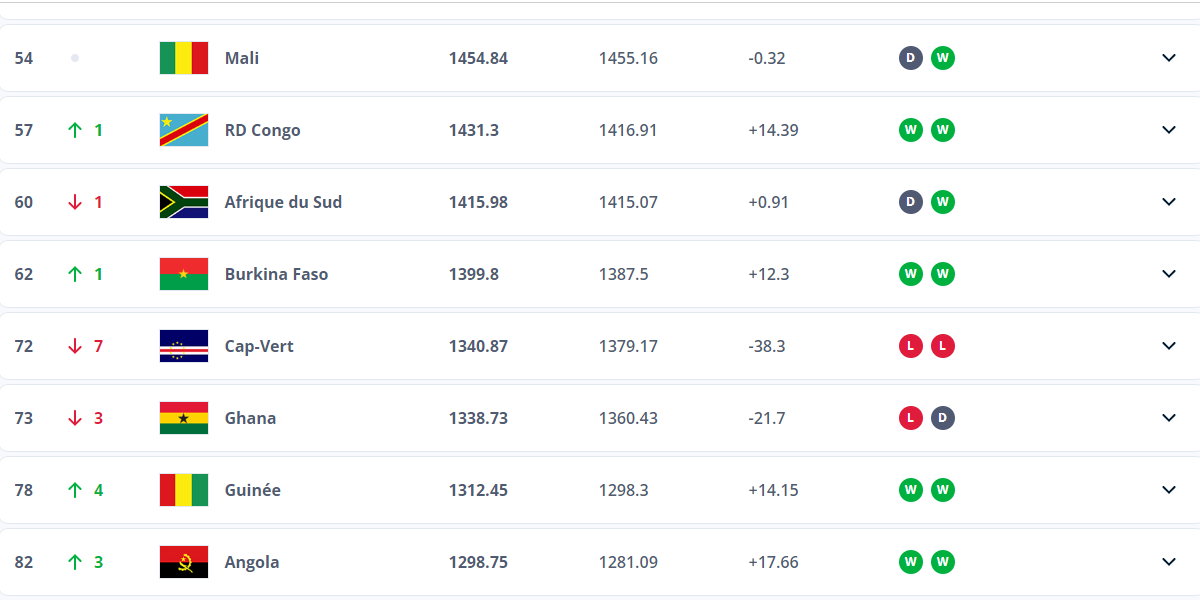Click the Cap-Vert flag icon
1200x600 pixels.
184,346
